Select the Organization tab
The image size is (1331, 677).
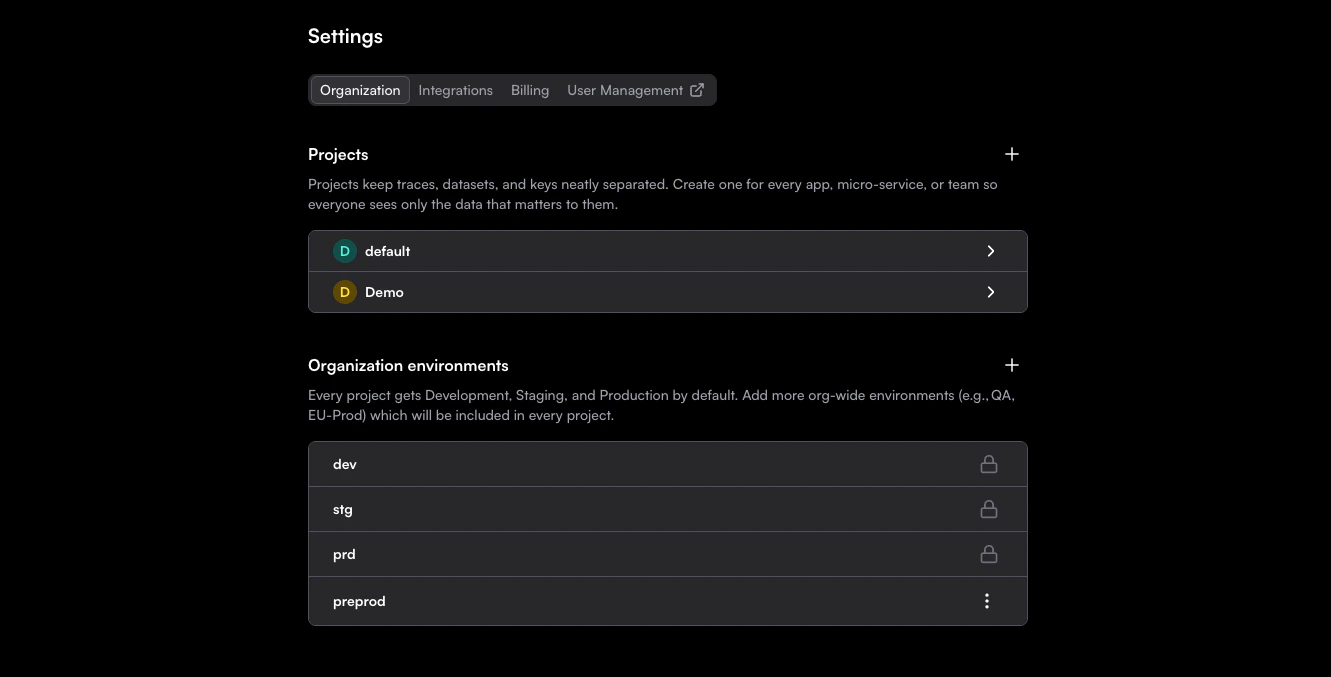[360, 90]
